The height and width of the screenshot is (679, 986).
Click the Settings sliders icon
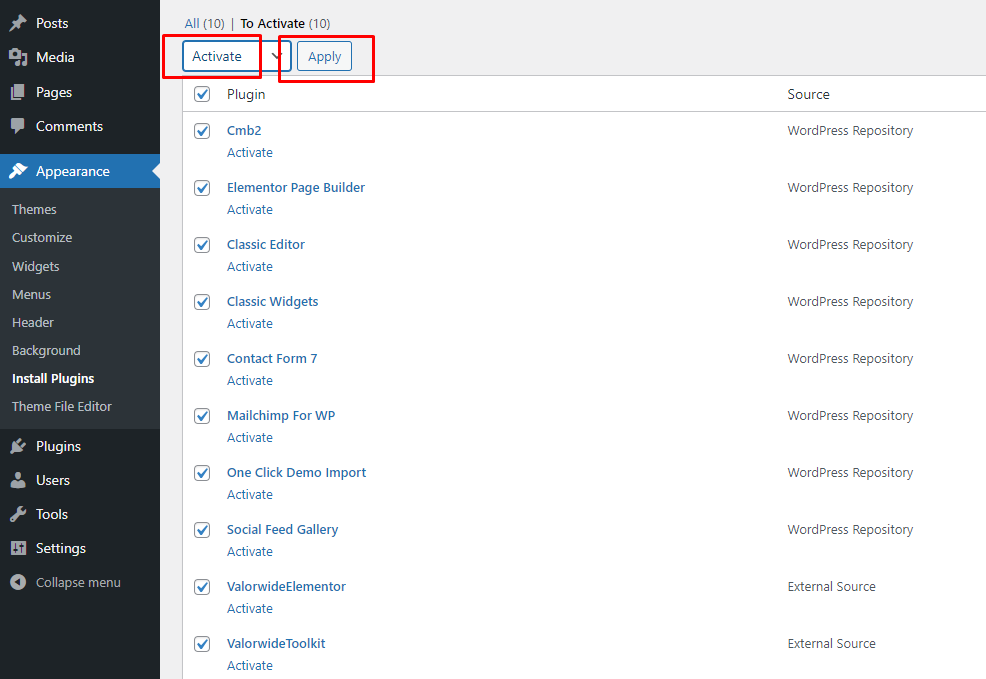[x=18, y=548]
